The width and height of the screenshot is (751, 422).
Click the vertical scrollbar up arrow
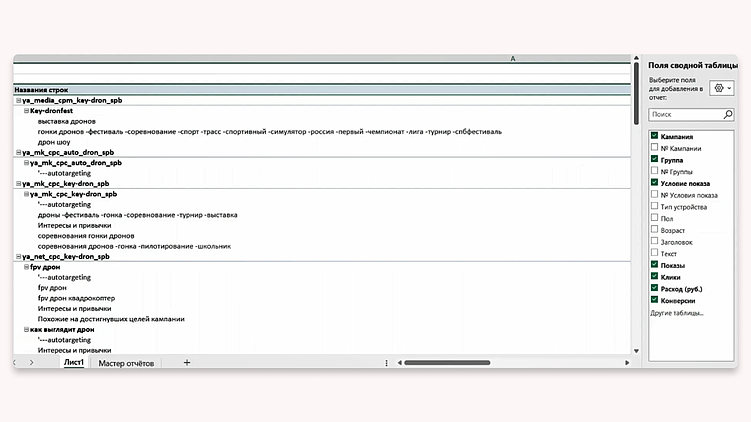click(x=636, y=58)
